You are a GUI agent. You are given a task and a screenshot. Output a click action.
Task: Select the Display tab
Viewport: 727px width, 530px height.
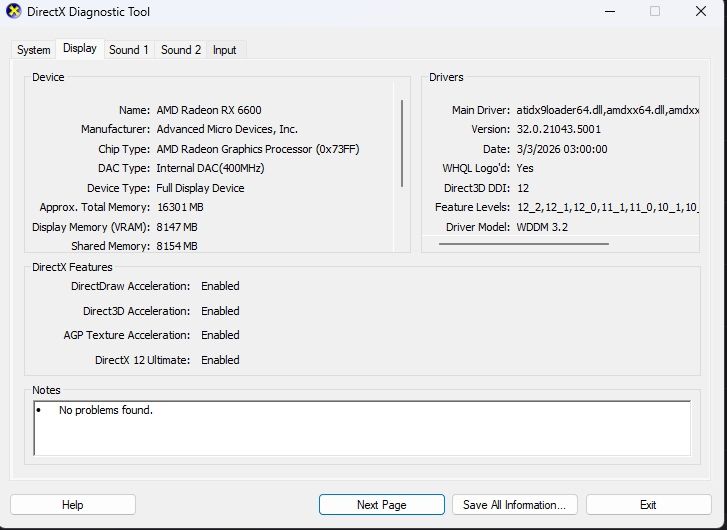click(x=80, y=48)
